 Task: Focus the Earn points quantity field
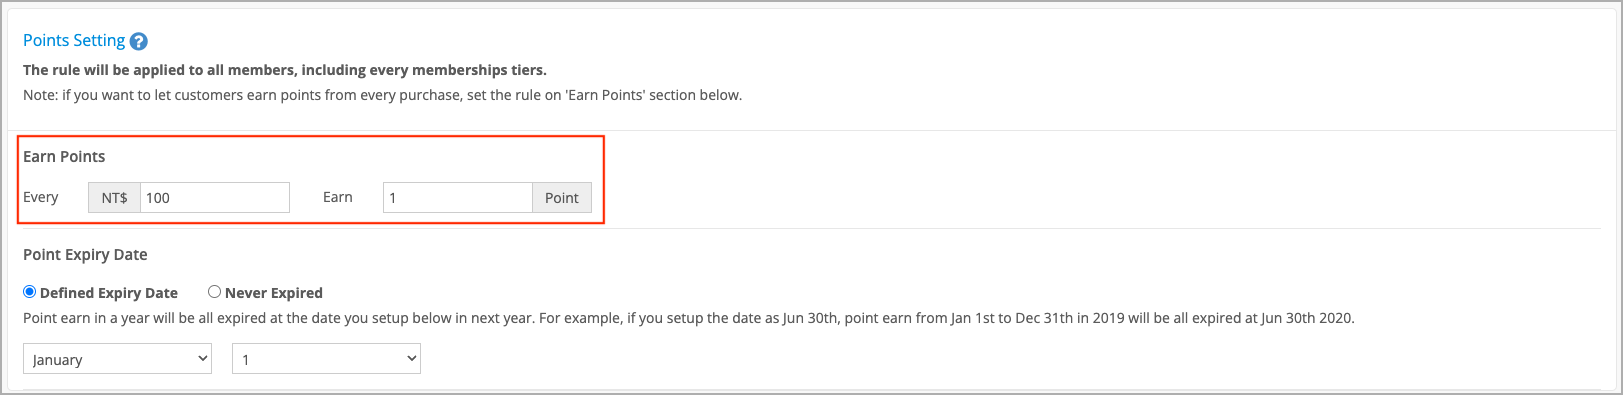(457, 198)
